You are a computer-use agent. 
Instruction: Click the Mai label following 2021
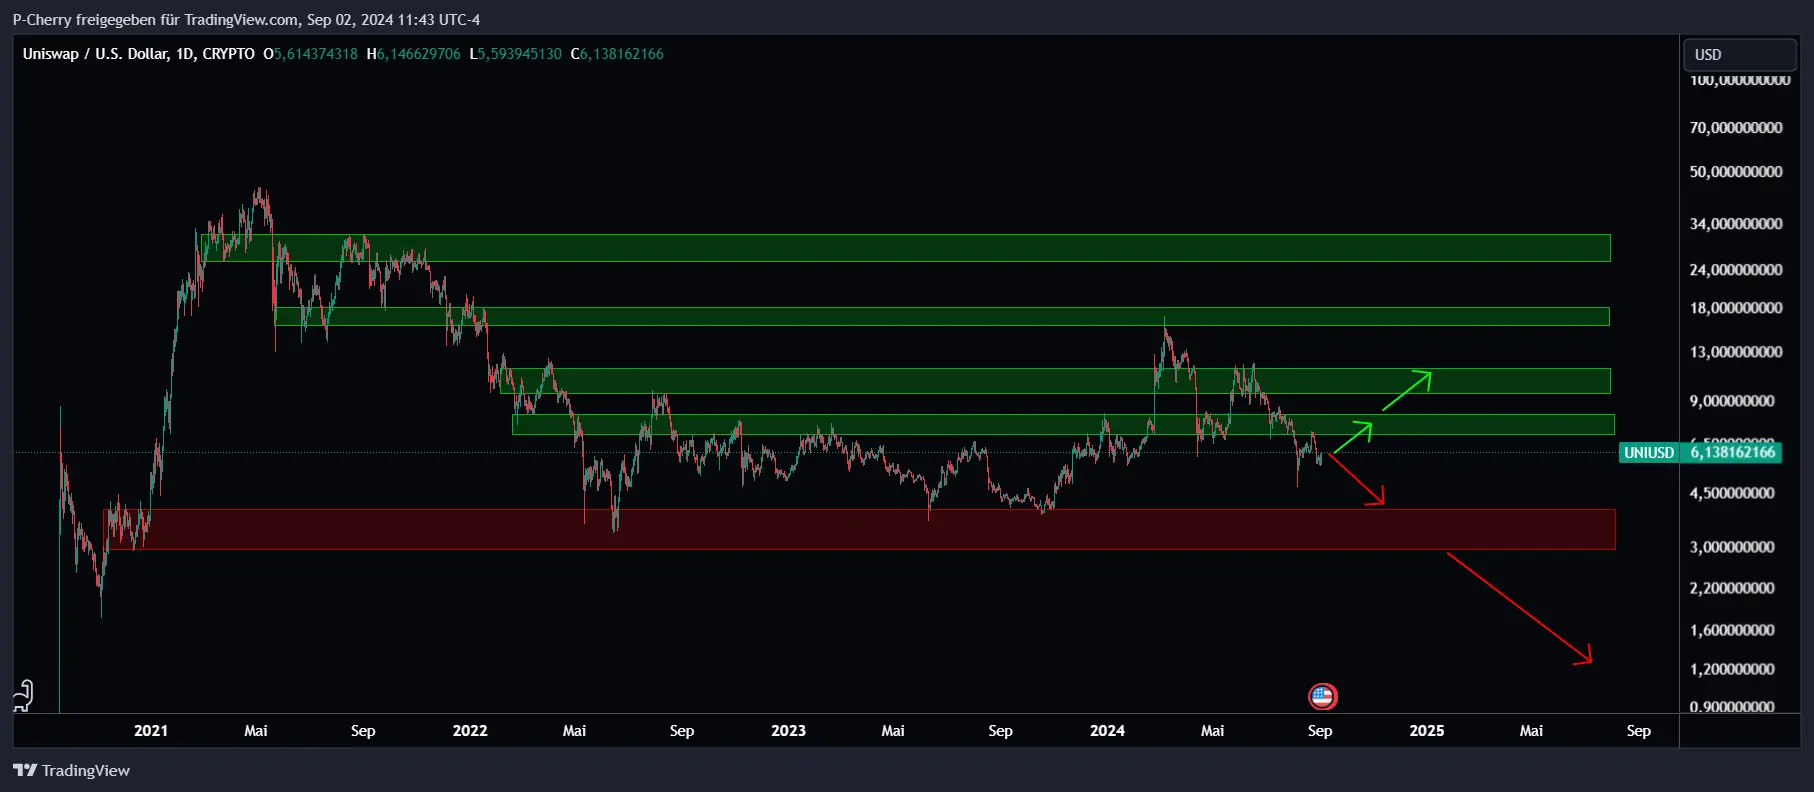[x=256, y=731]
